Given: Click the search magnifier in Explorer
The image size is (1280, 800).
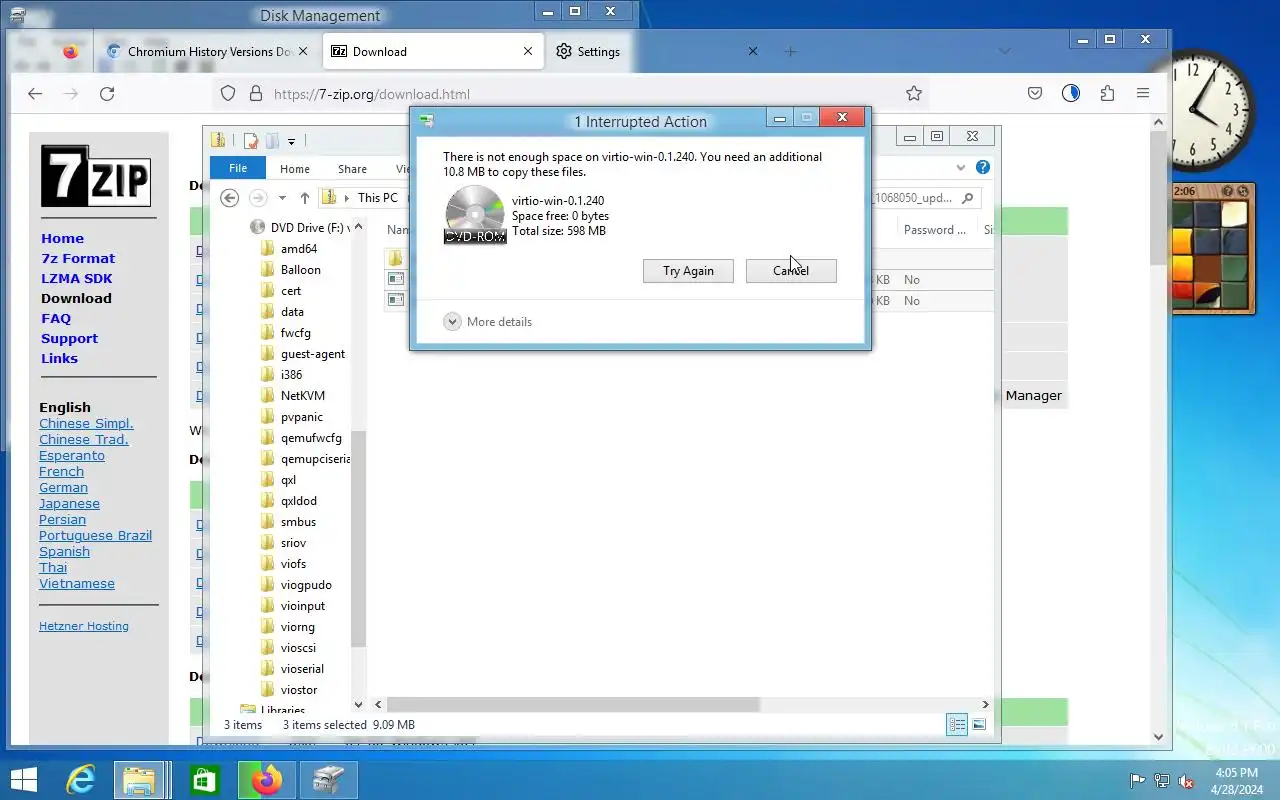Looking at the screenshot, I should [969, 198].
